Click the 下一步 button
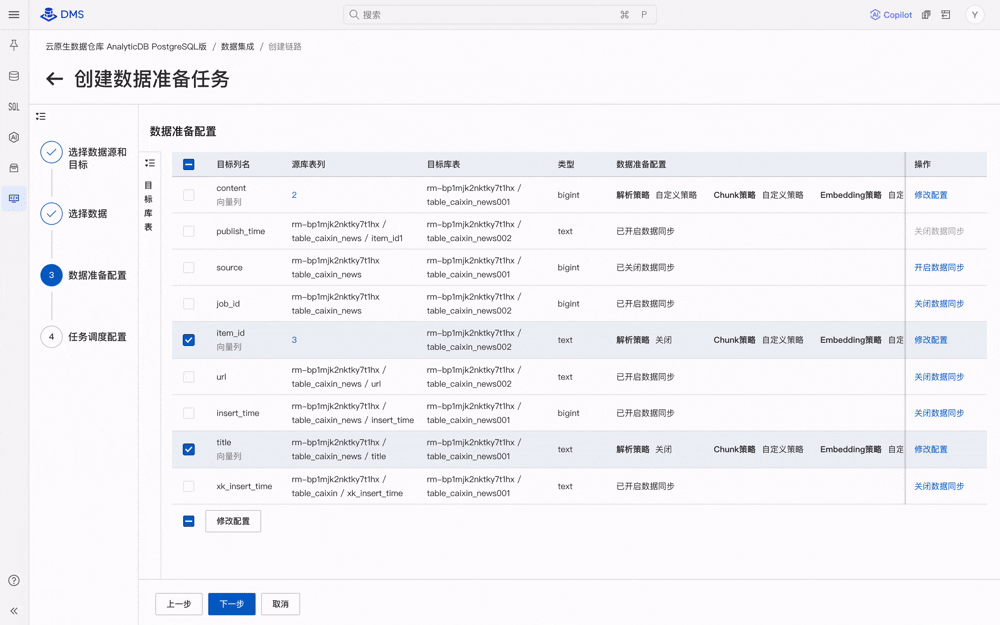The width and height of the screenshot is (1000, 625). coord(231,604)
